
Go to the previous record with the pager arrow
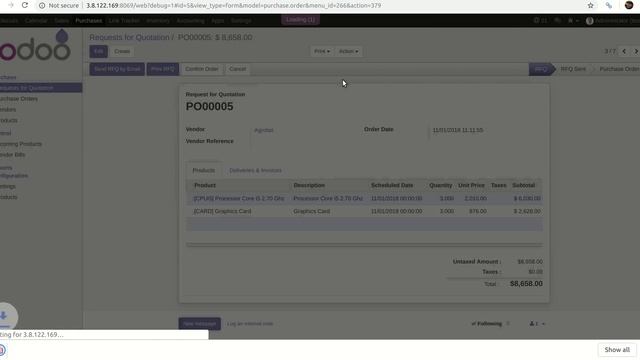pyautogui.click(x=624, y=51)
